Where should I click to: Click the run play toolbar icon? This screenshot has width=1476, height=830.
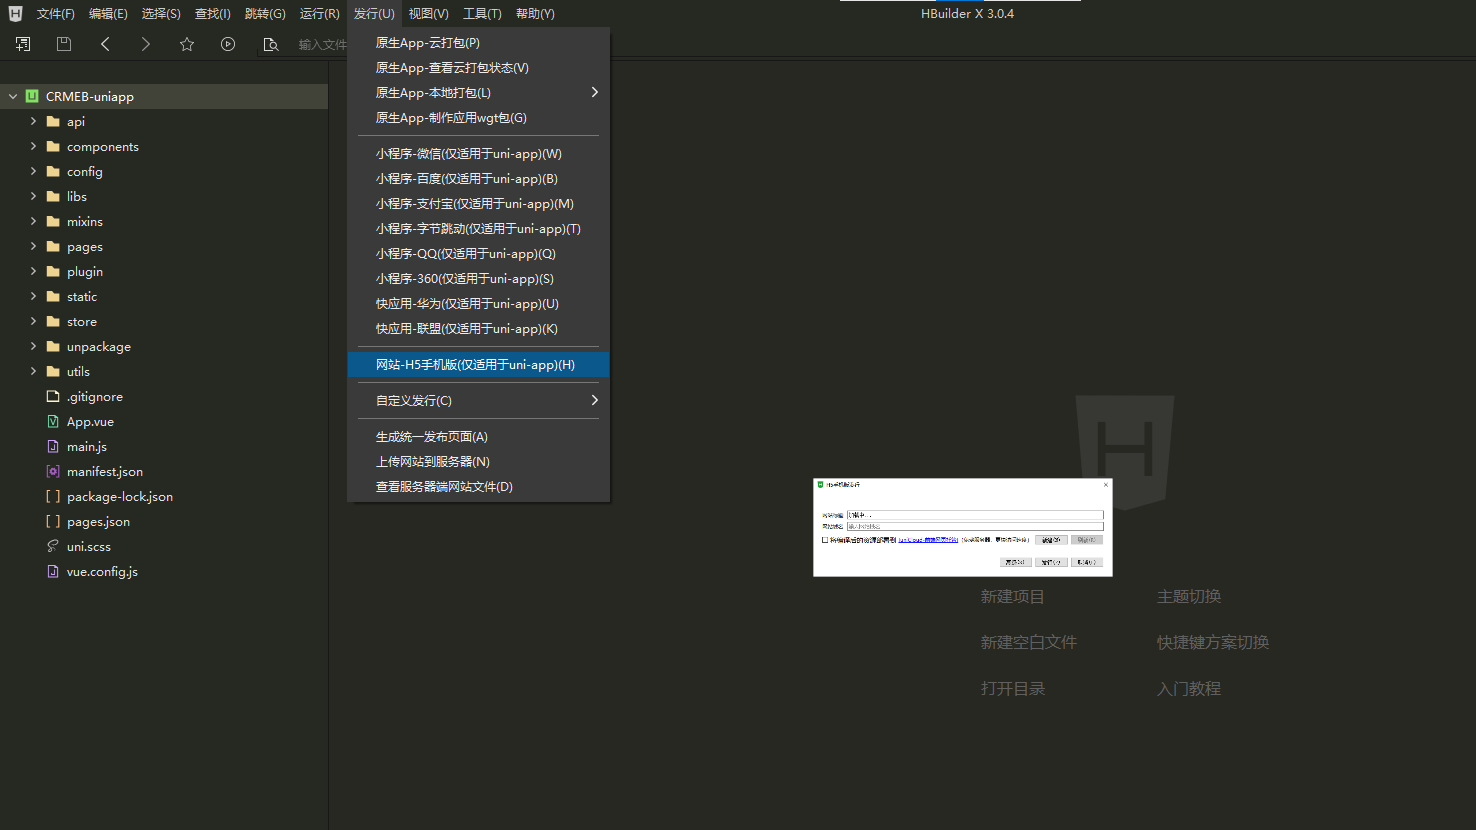click(228, 44)
